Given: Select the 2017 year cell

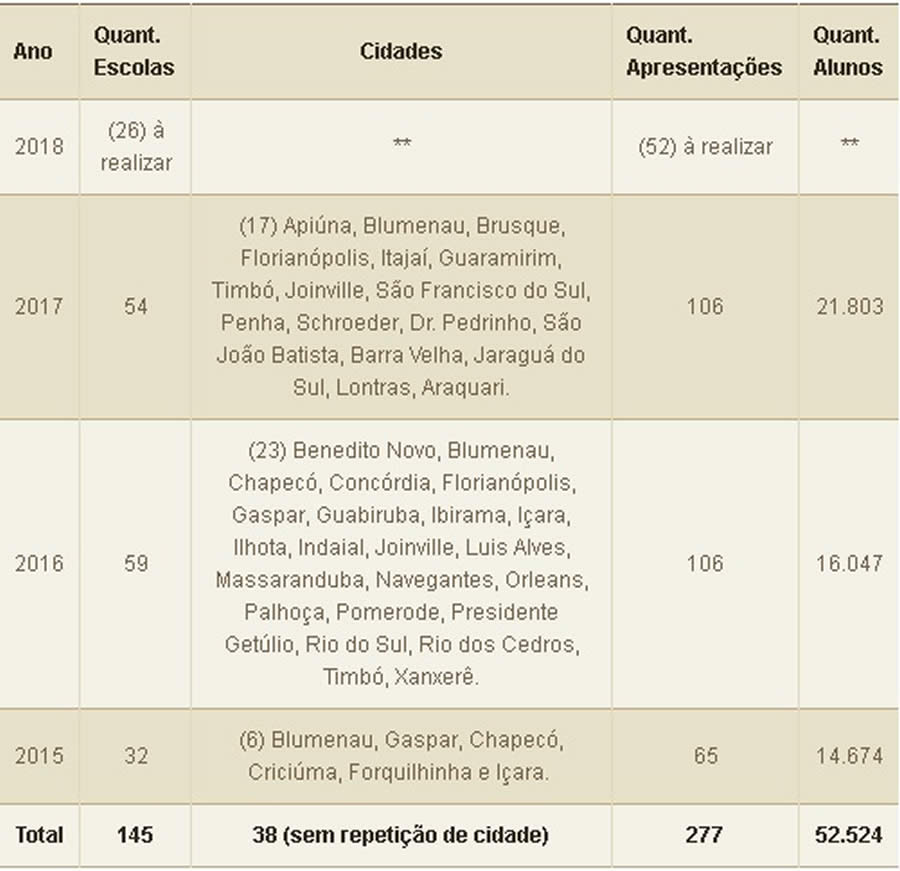Looking at the screenshot, I should pyautogui.click(x=39, y=306).
